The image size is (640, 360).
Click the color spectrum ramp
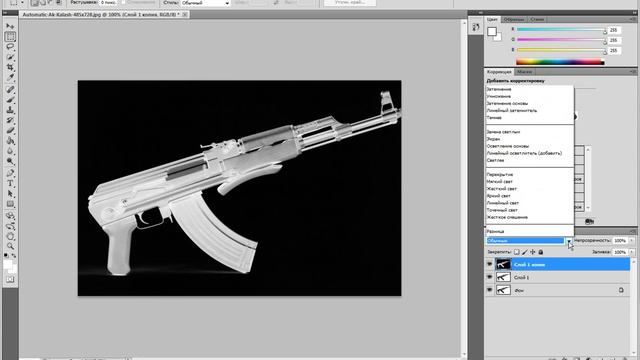560,62
